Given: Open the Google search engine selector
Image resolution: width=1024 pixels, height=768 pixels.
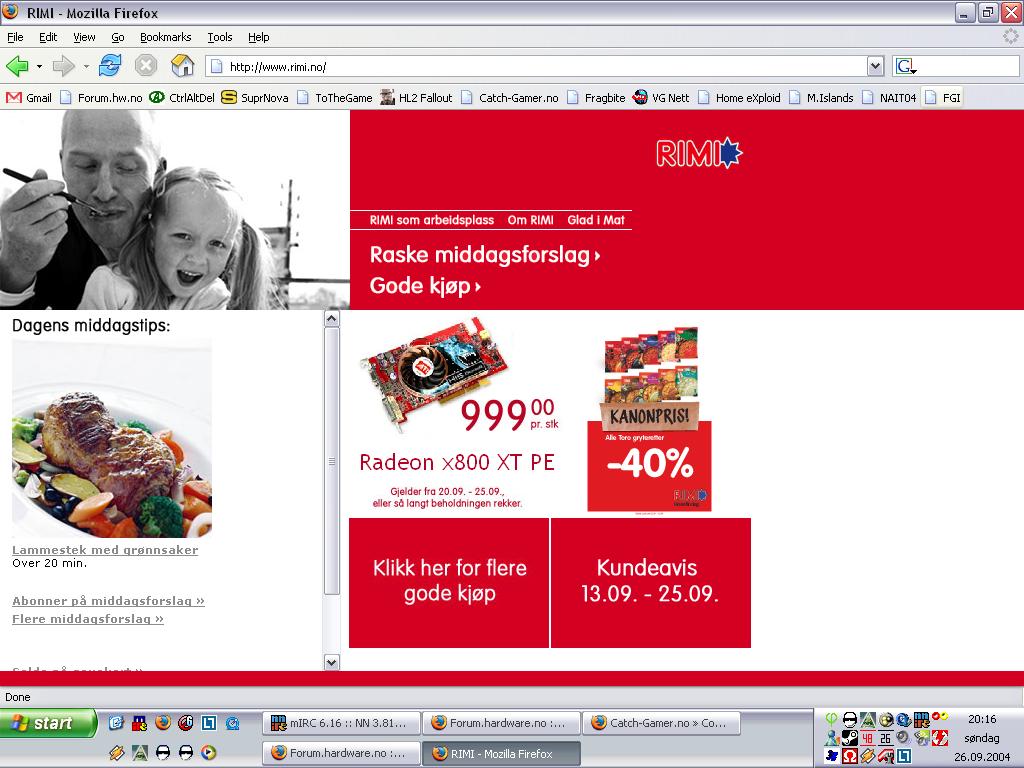Looking at the screenshot, I should click(x=906, y=66).
